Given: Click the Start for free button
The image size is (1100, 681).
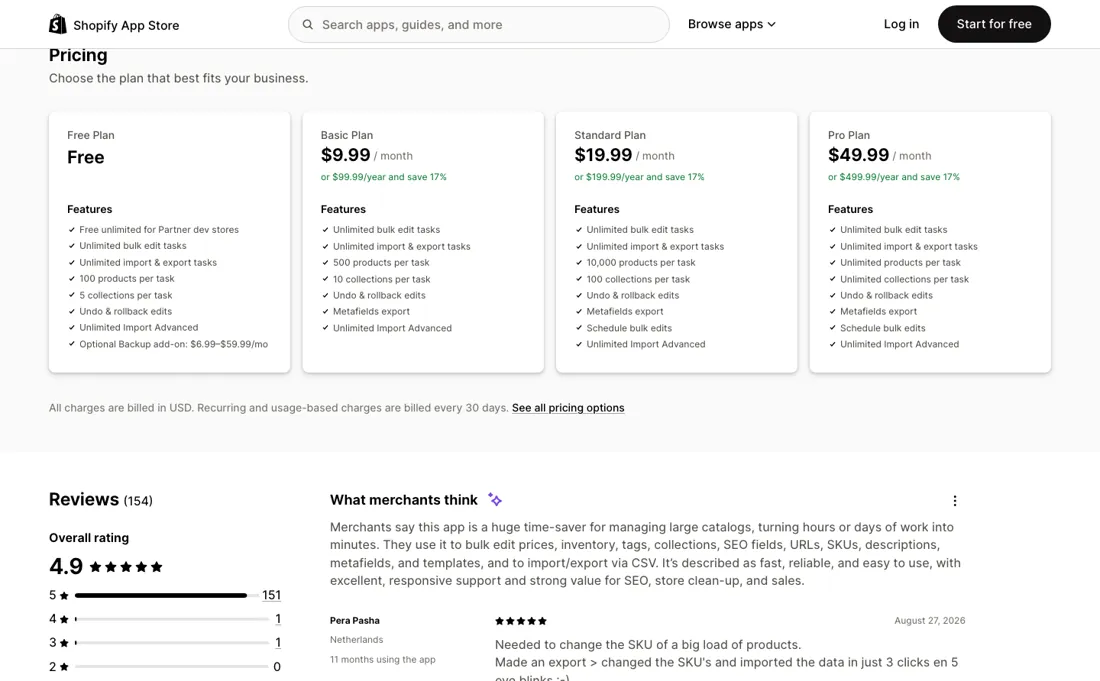Looking at the screenshot, I should tap(994, 24).
